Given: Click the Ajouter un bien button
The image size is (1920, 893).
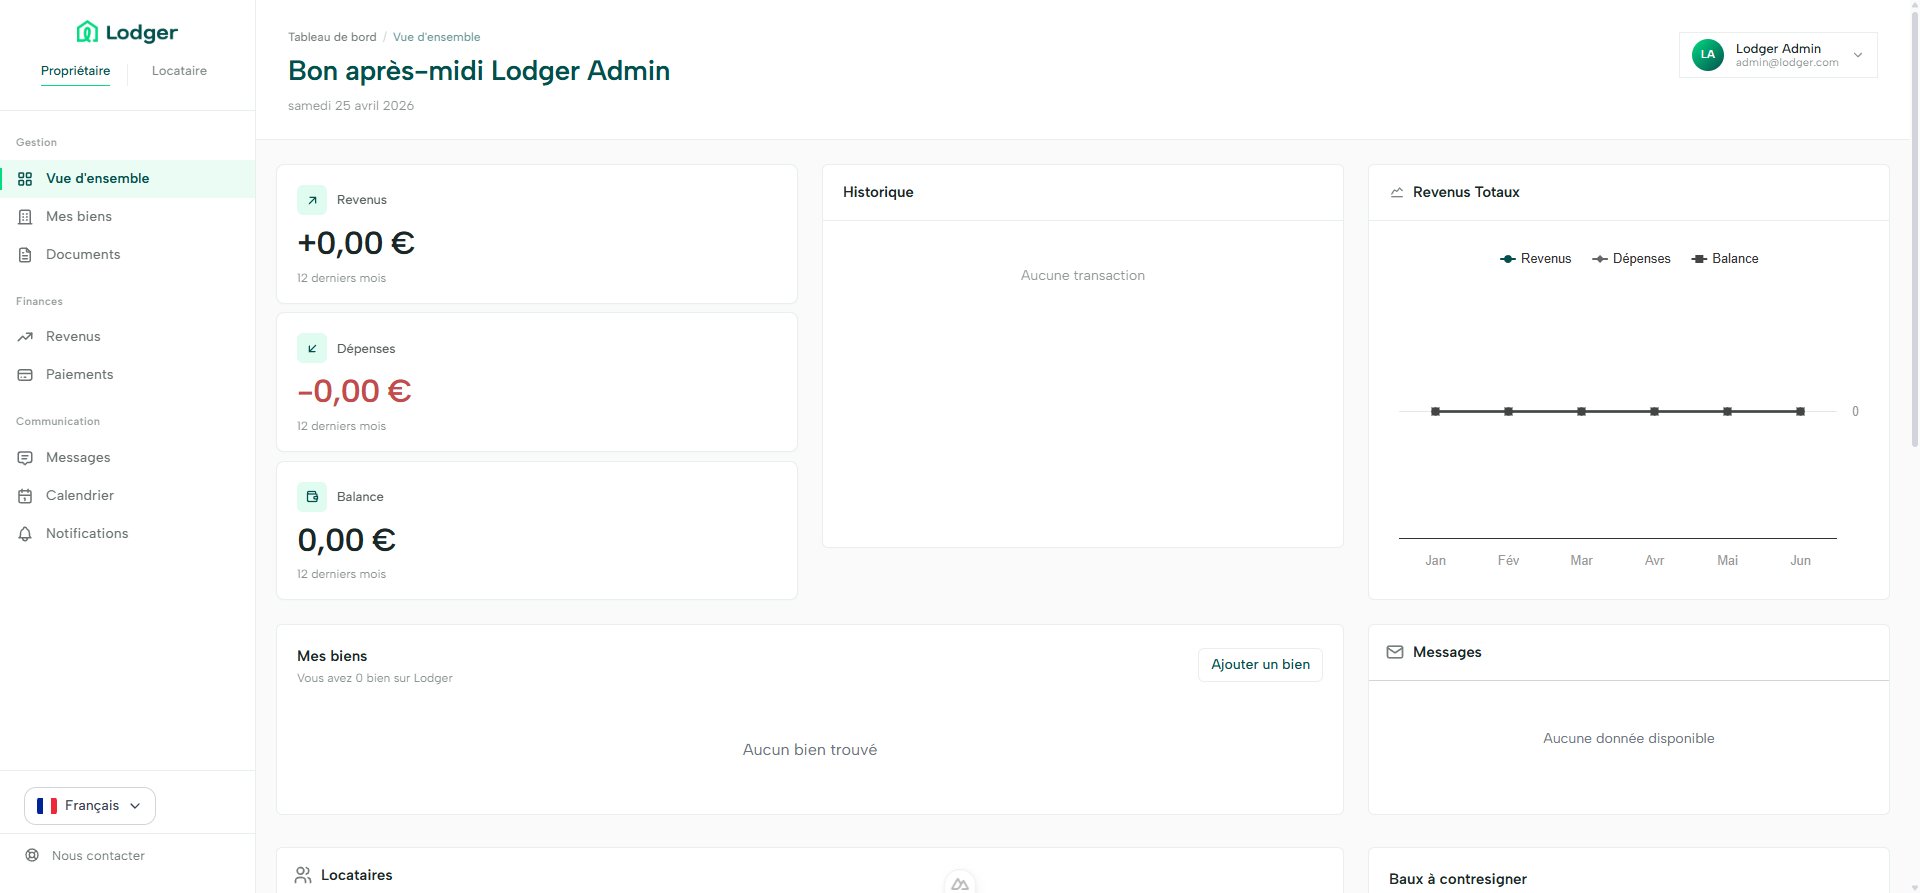Looking at the screenshot, I should 1260,665.
